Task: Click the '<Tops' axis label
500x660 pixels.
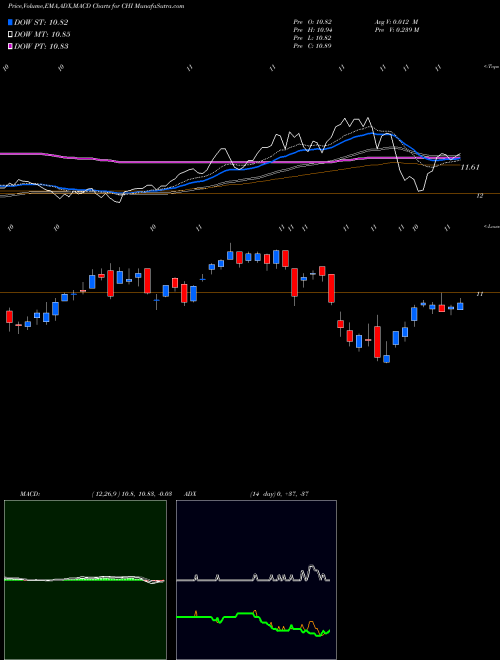Action: pos(492,67)
